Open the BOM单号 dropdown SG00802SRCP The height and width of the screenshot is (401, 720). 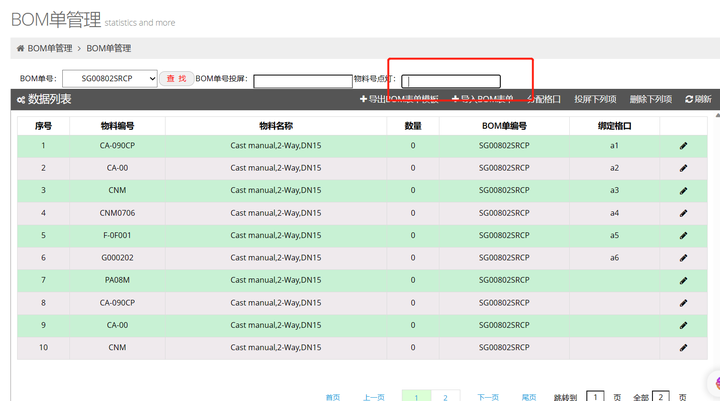[x=110, y=79]
